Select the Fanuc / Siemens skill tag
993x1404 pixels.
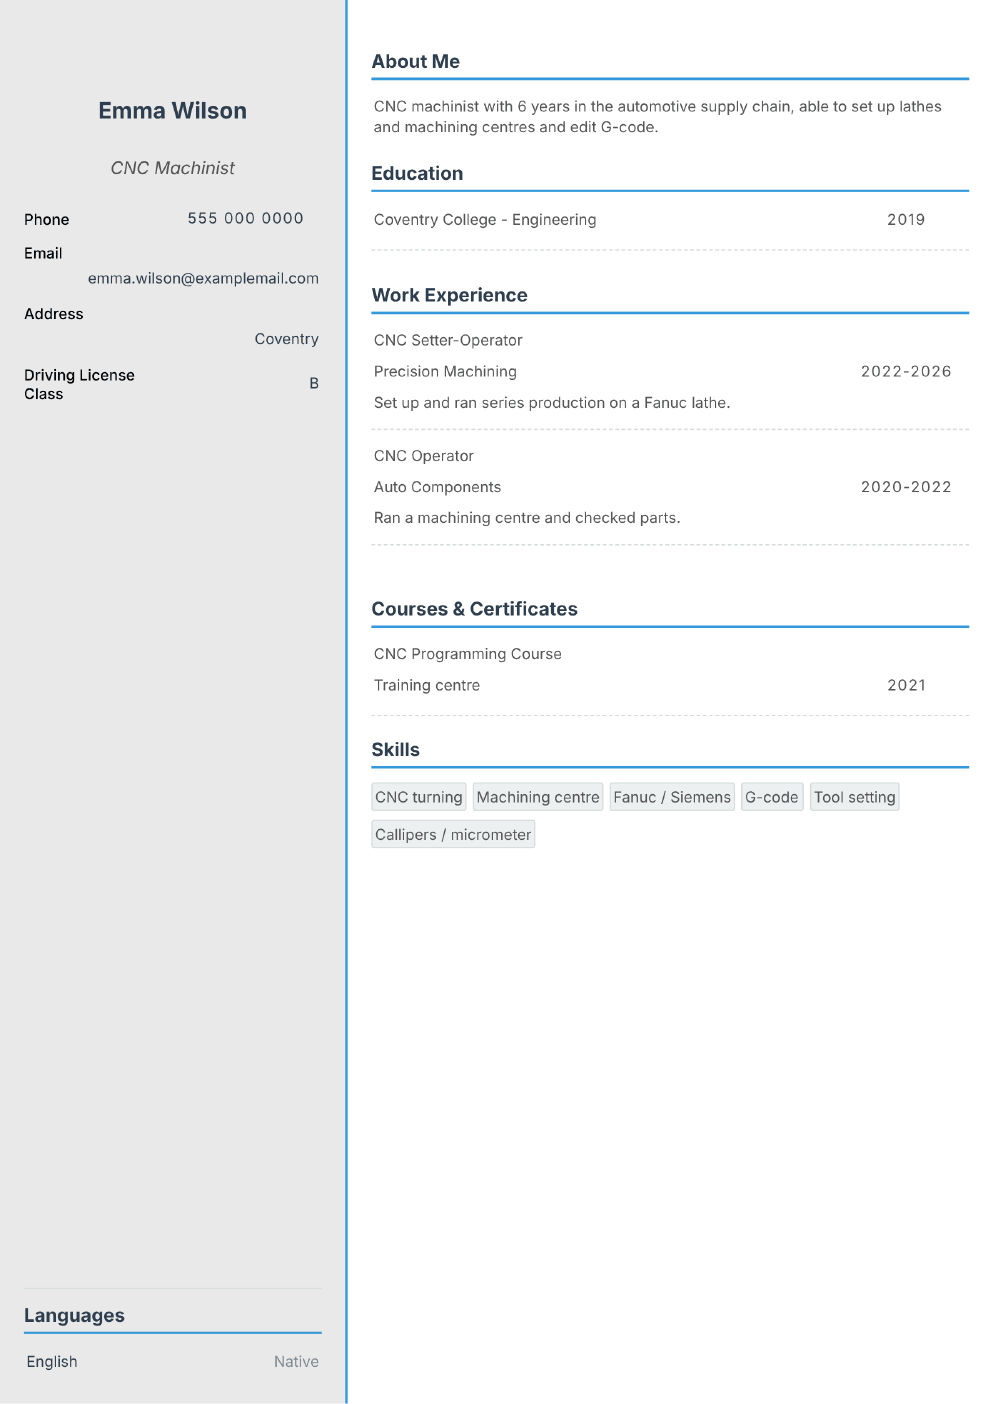click(672, 797)
